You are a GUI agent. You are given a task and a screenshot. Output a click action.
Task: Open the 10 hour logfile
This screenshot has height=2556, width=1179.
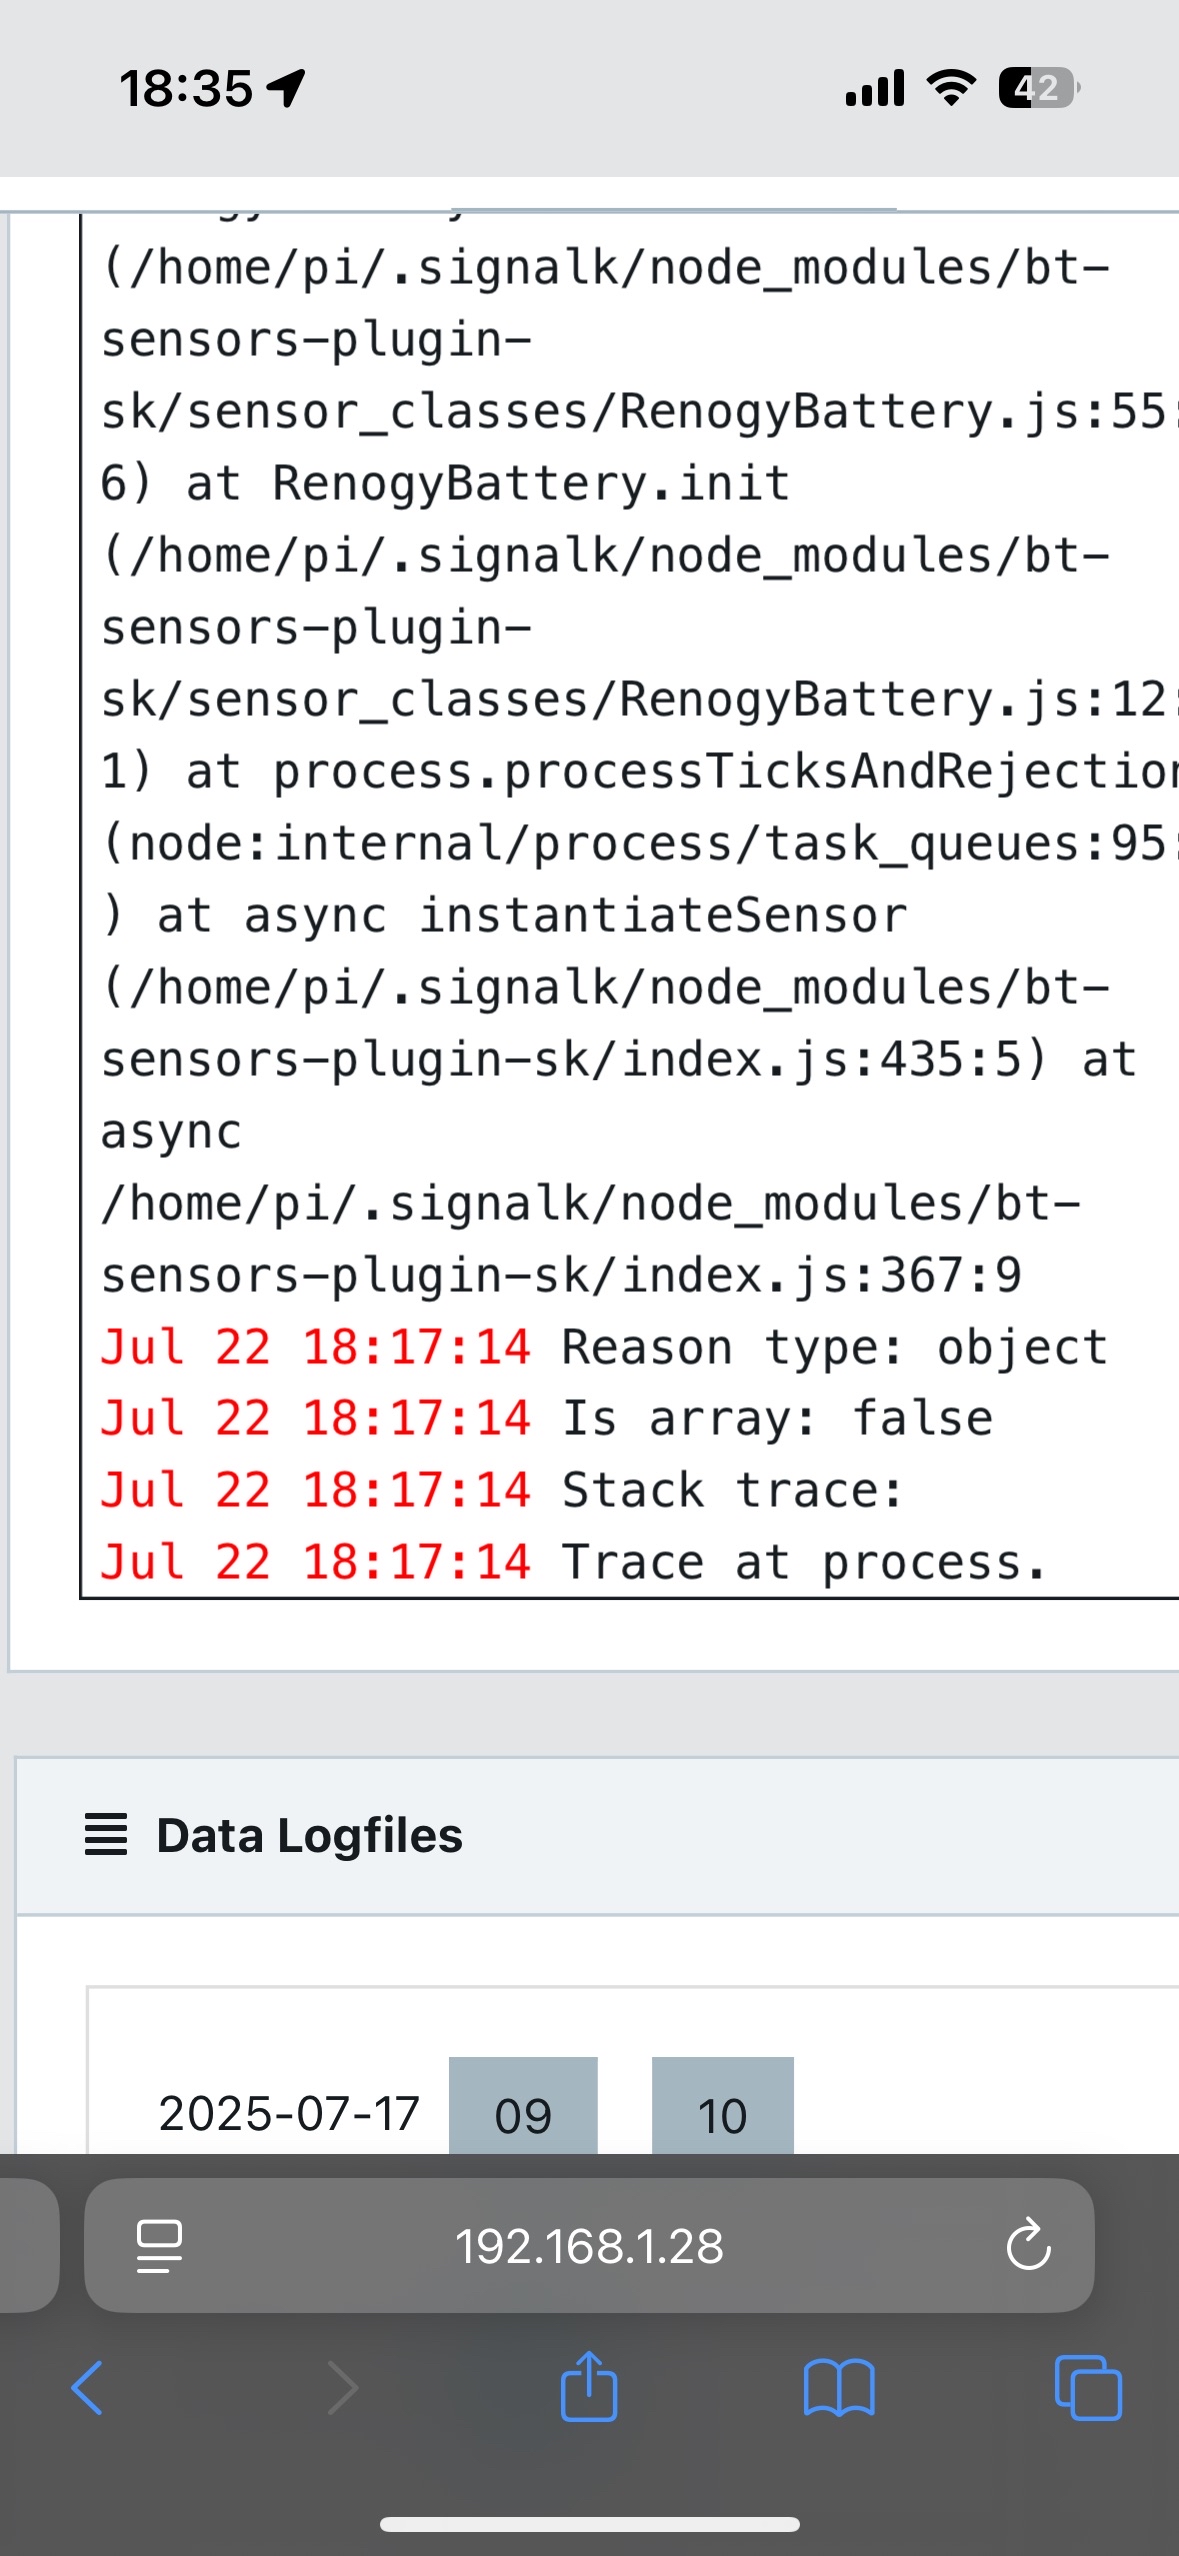(722, 2108)
